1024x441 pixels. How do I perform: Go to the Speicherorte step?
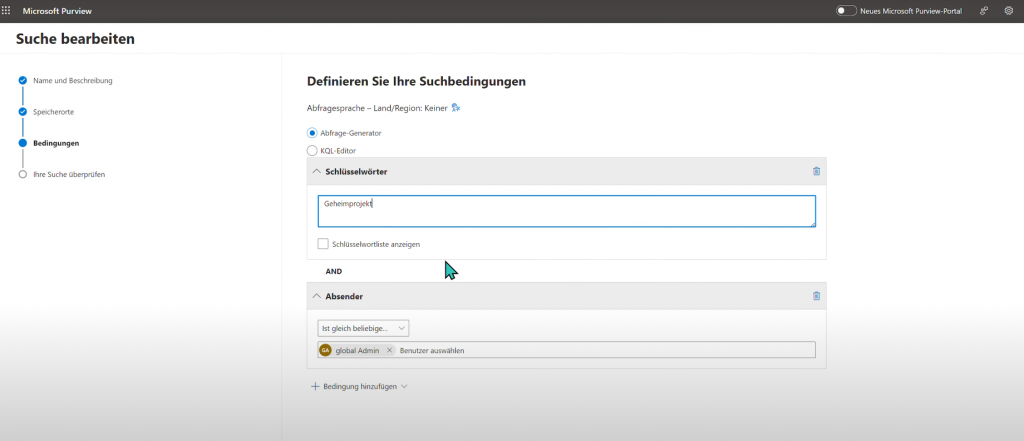coord(54,112)
